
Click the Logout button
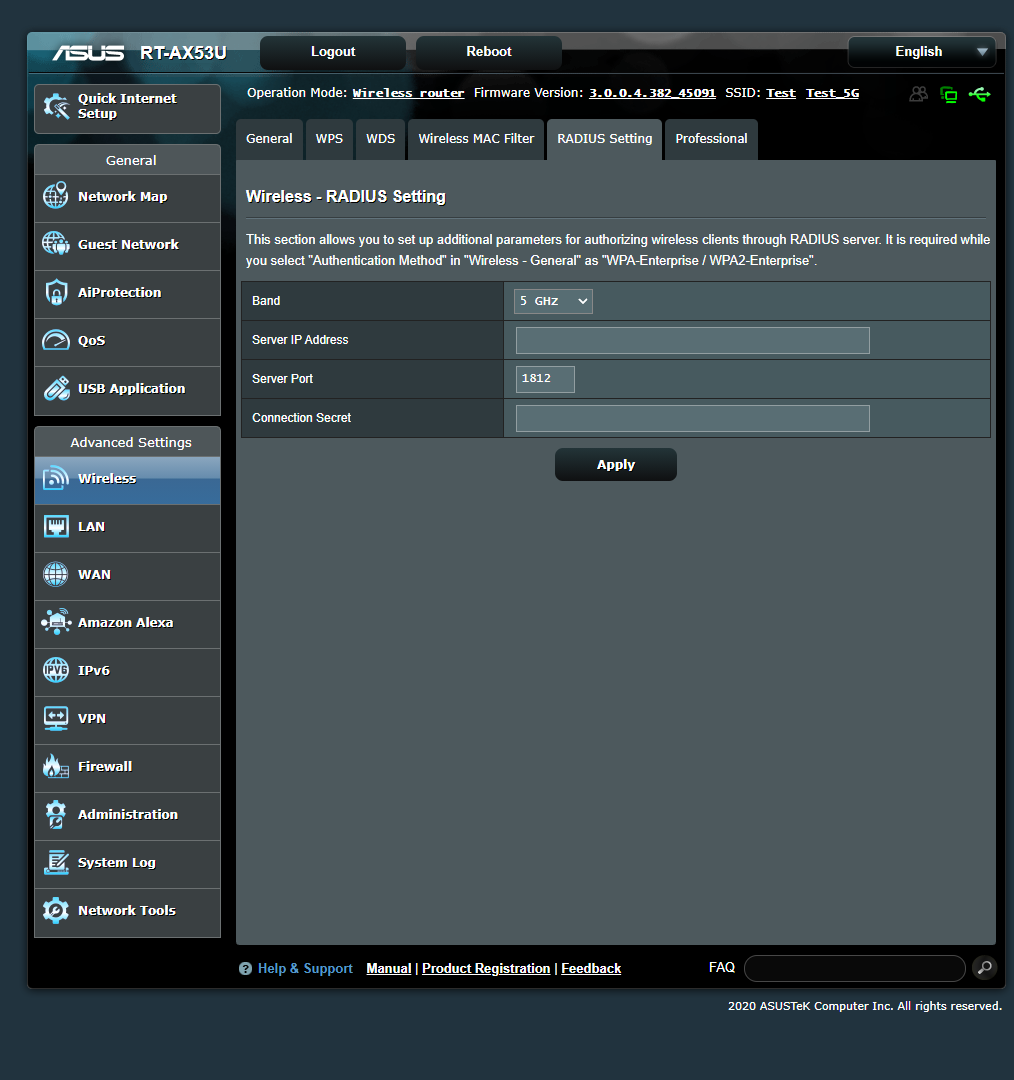pyautogui.click(x=333, y=52)
